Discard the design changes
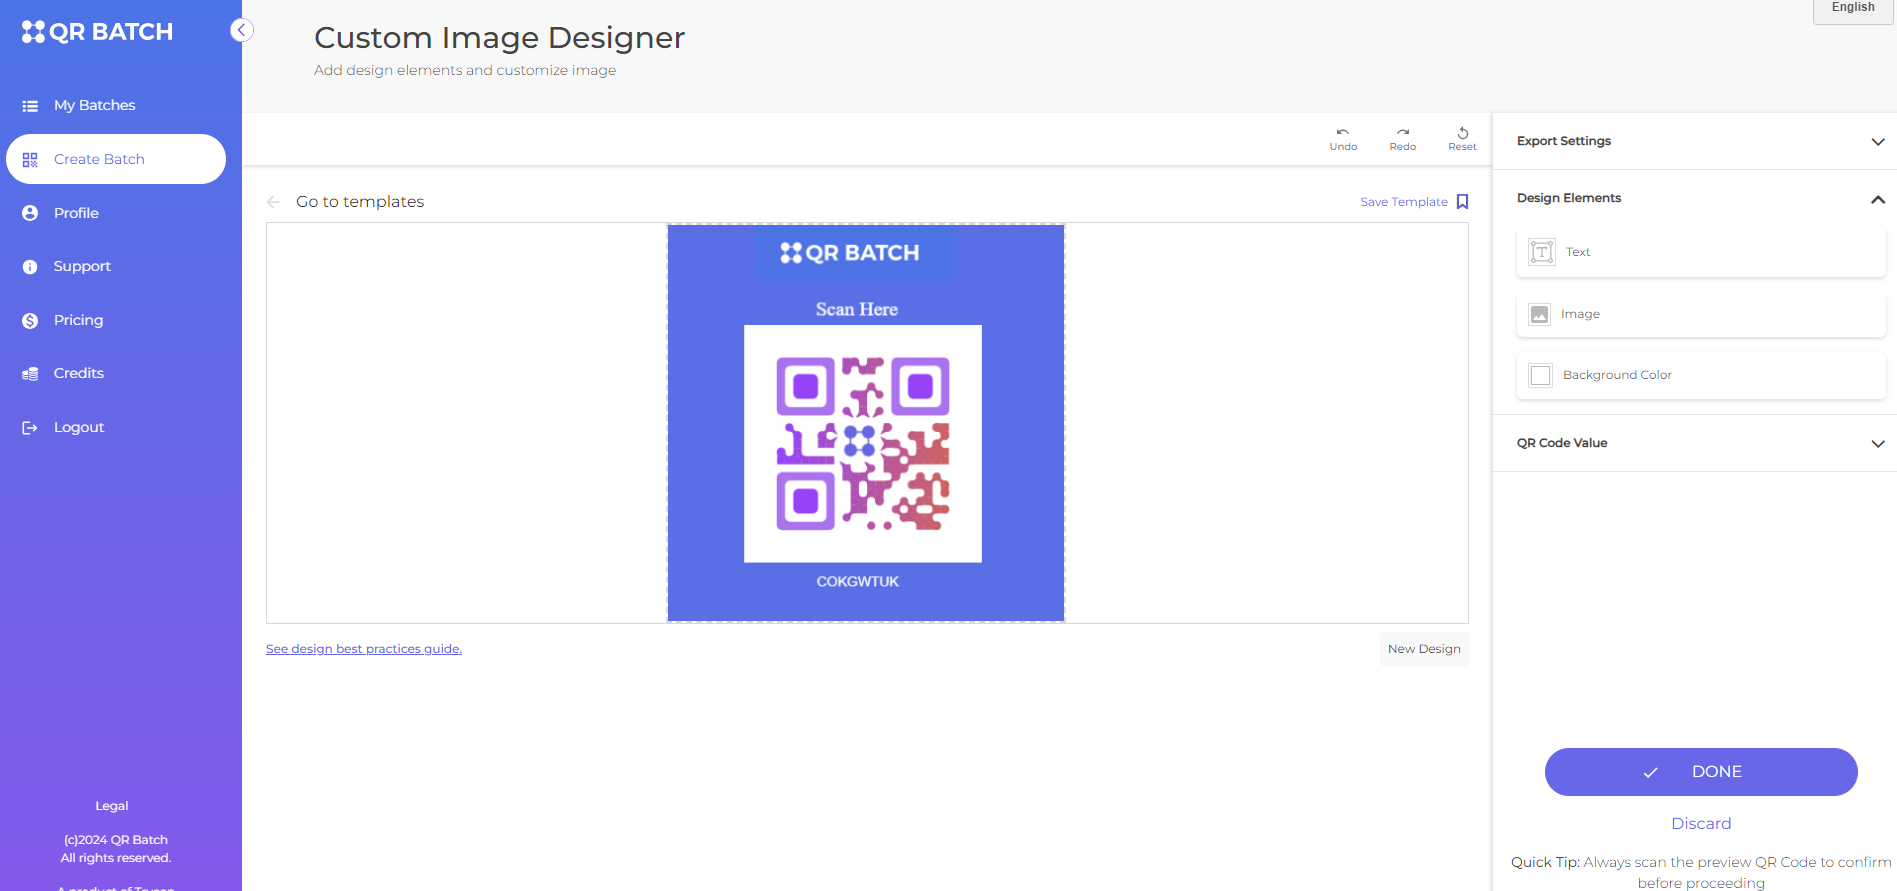Screen dimensions: 1897x891 point(1701,824)
